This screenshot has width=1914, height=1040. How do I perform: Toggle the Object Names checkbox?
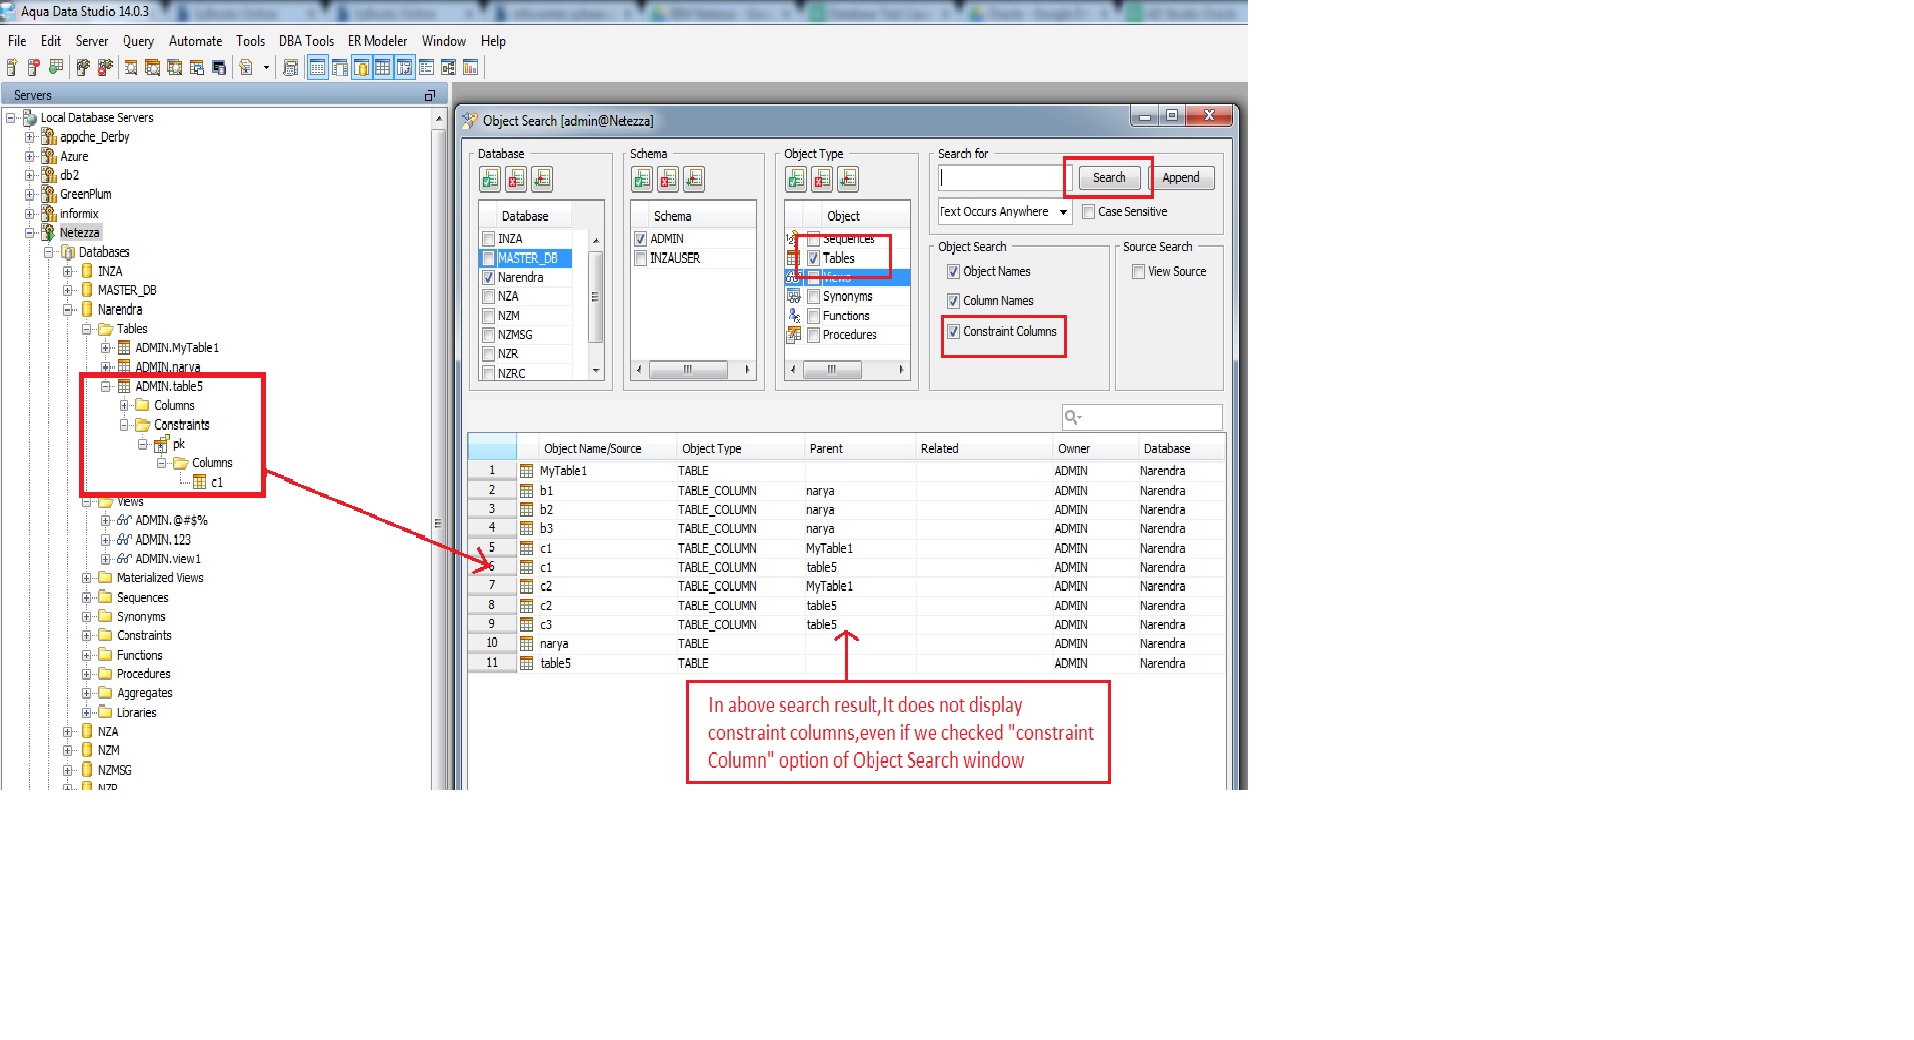953,272
